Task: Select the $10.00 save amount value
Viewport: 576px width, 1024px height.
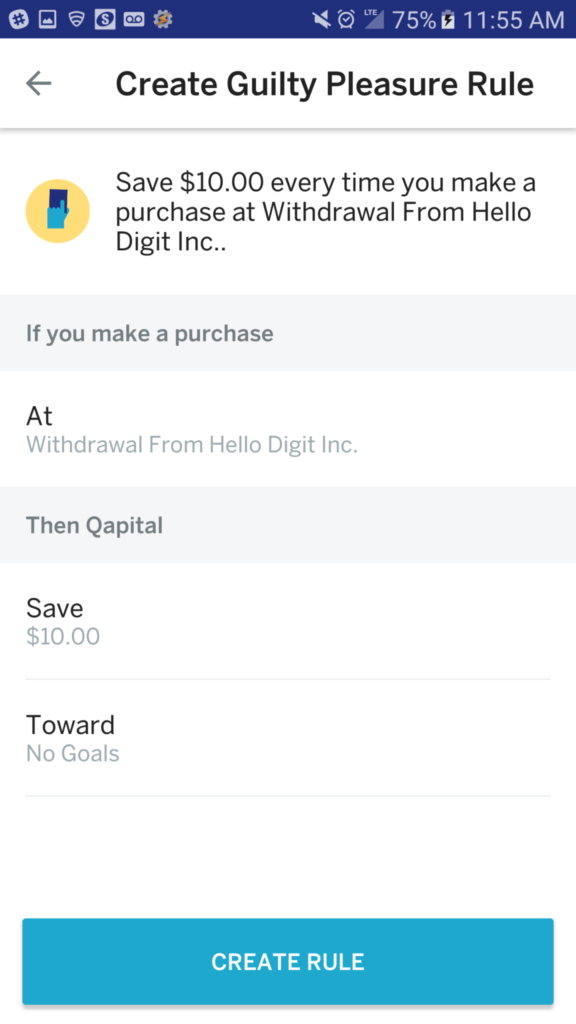Action: pyautogui.click(x=63, y=636)
